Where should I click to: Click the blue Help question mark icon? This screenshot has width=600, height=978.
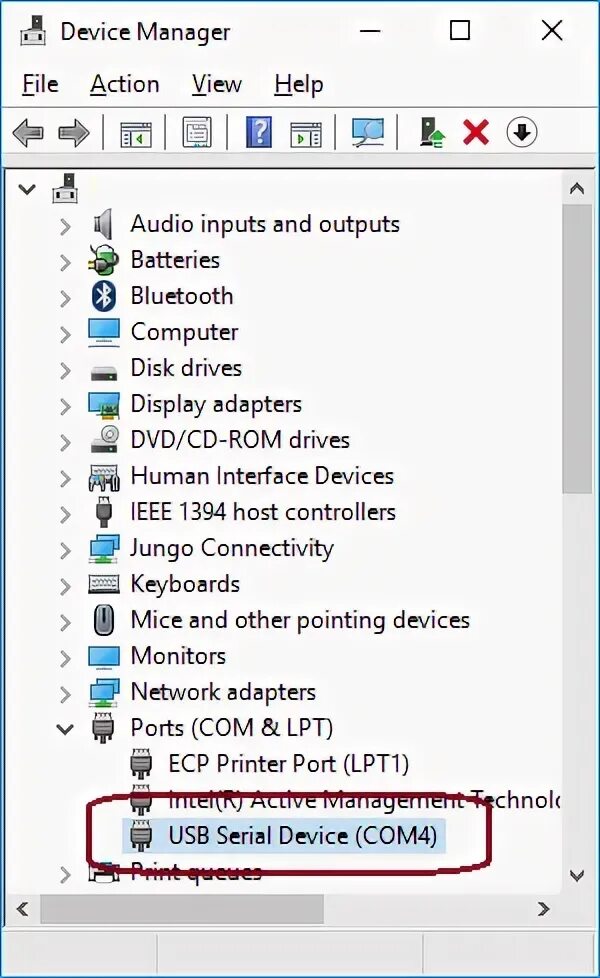pos(258,132)
